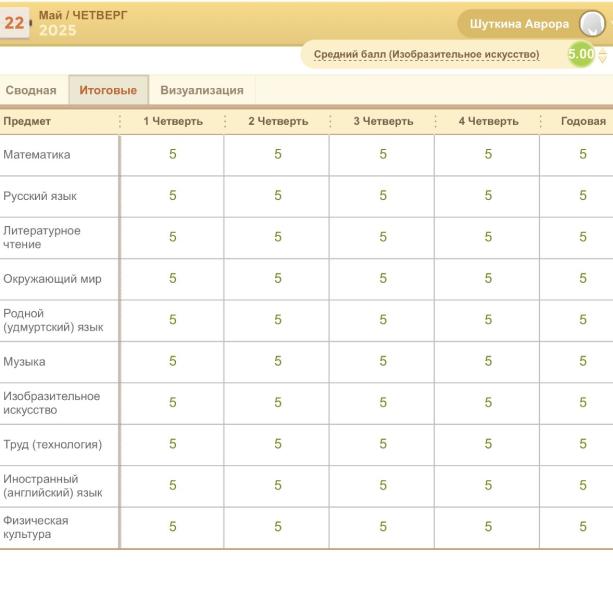Click Иностранный язык 4 Четверть grade
Viewport: 613px width, 600px height.
[488, 485]
